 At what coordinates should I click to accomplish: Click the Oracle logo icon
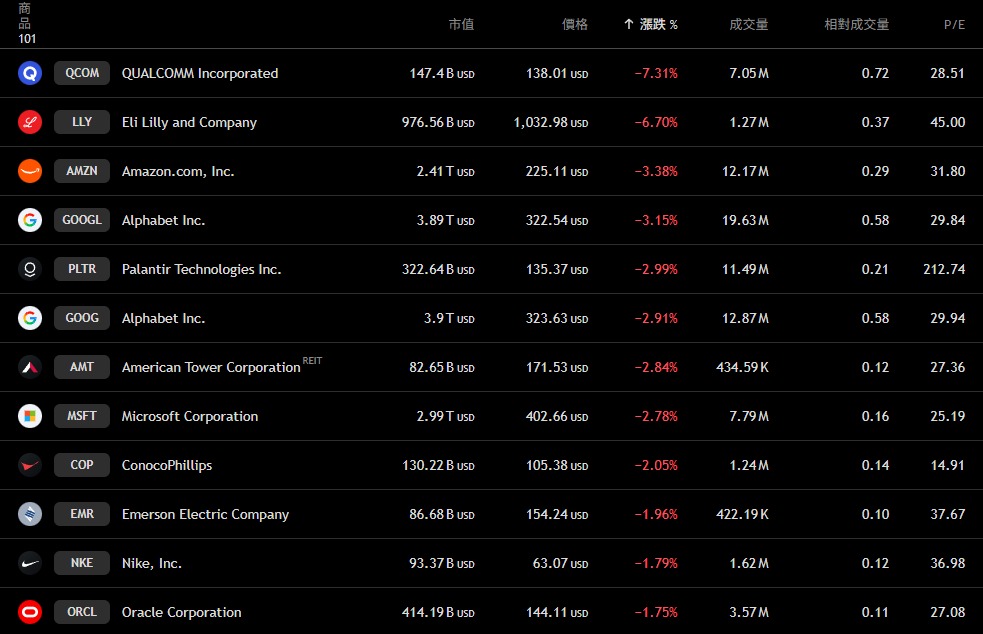(30, 612)
